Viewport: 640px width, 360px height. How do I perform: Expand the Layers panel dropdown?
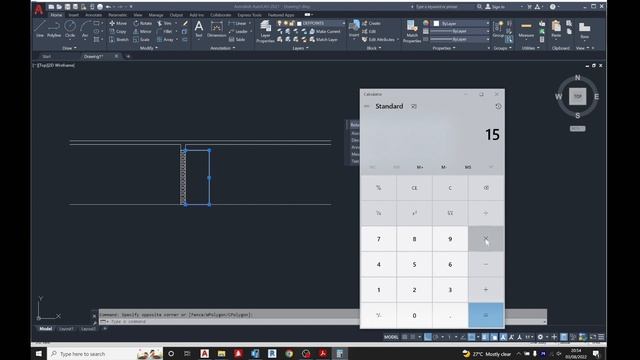(300, 48)
